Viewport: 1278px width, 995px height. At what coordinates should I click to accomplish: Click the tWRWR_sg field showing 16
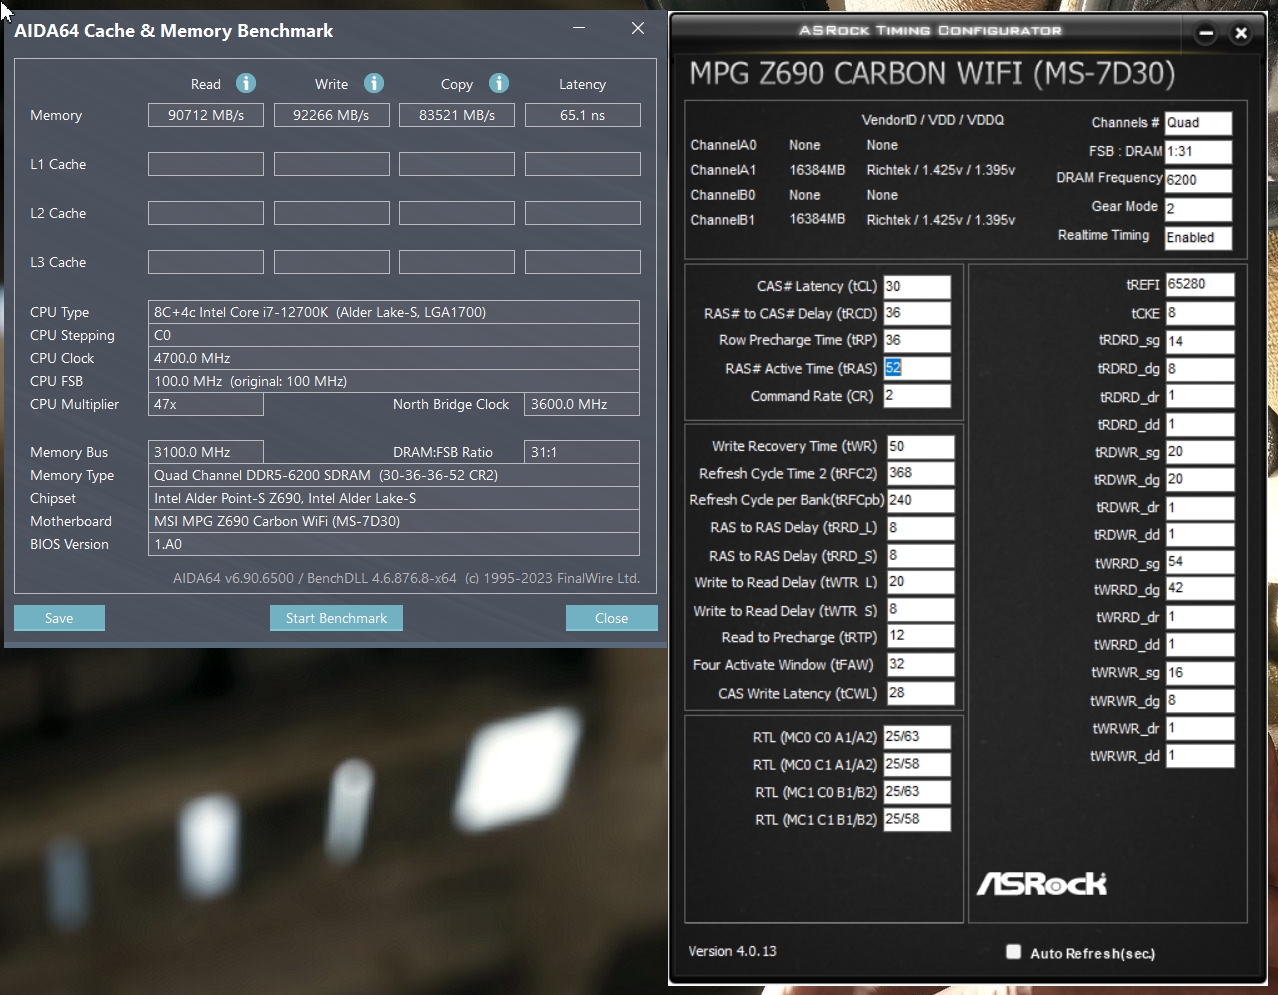pyautogui.click(x=1200, y=673)
